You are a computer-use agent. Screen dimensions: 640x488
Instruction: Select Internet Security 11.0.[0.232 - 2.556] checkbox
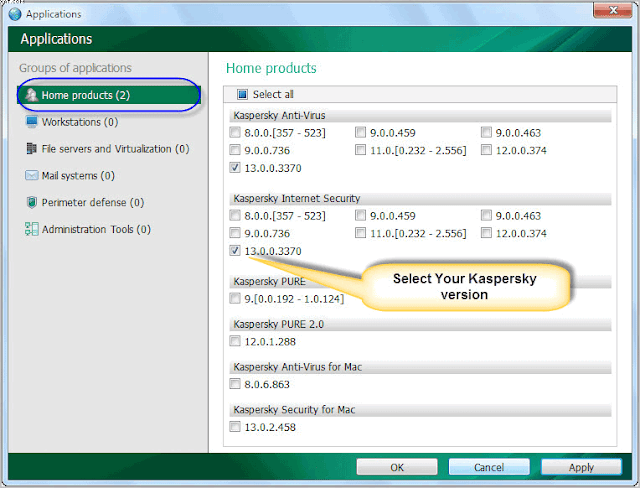pyautogui.click(x=360, y=233)
